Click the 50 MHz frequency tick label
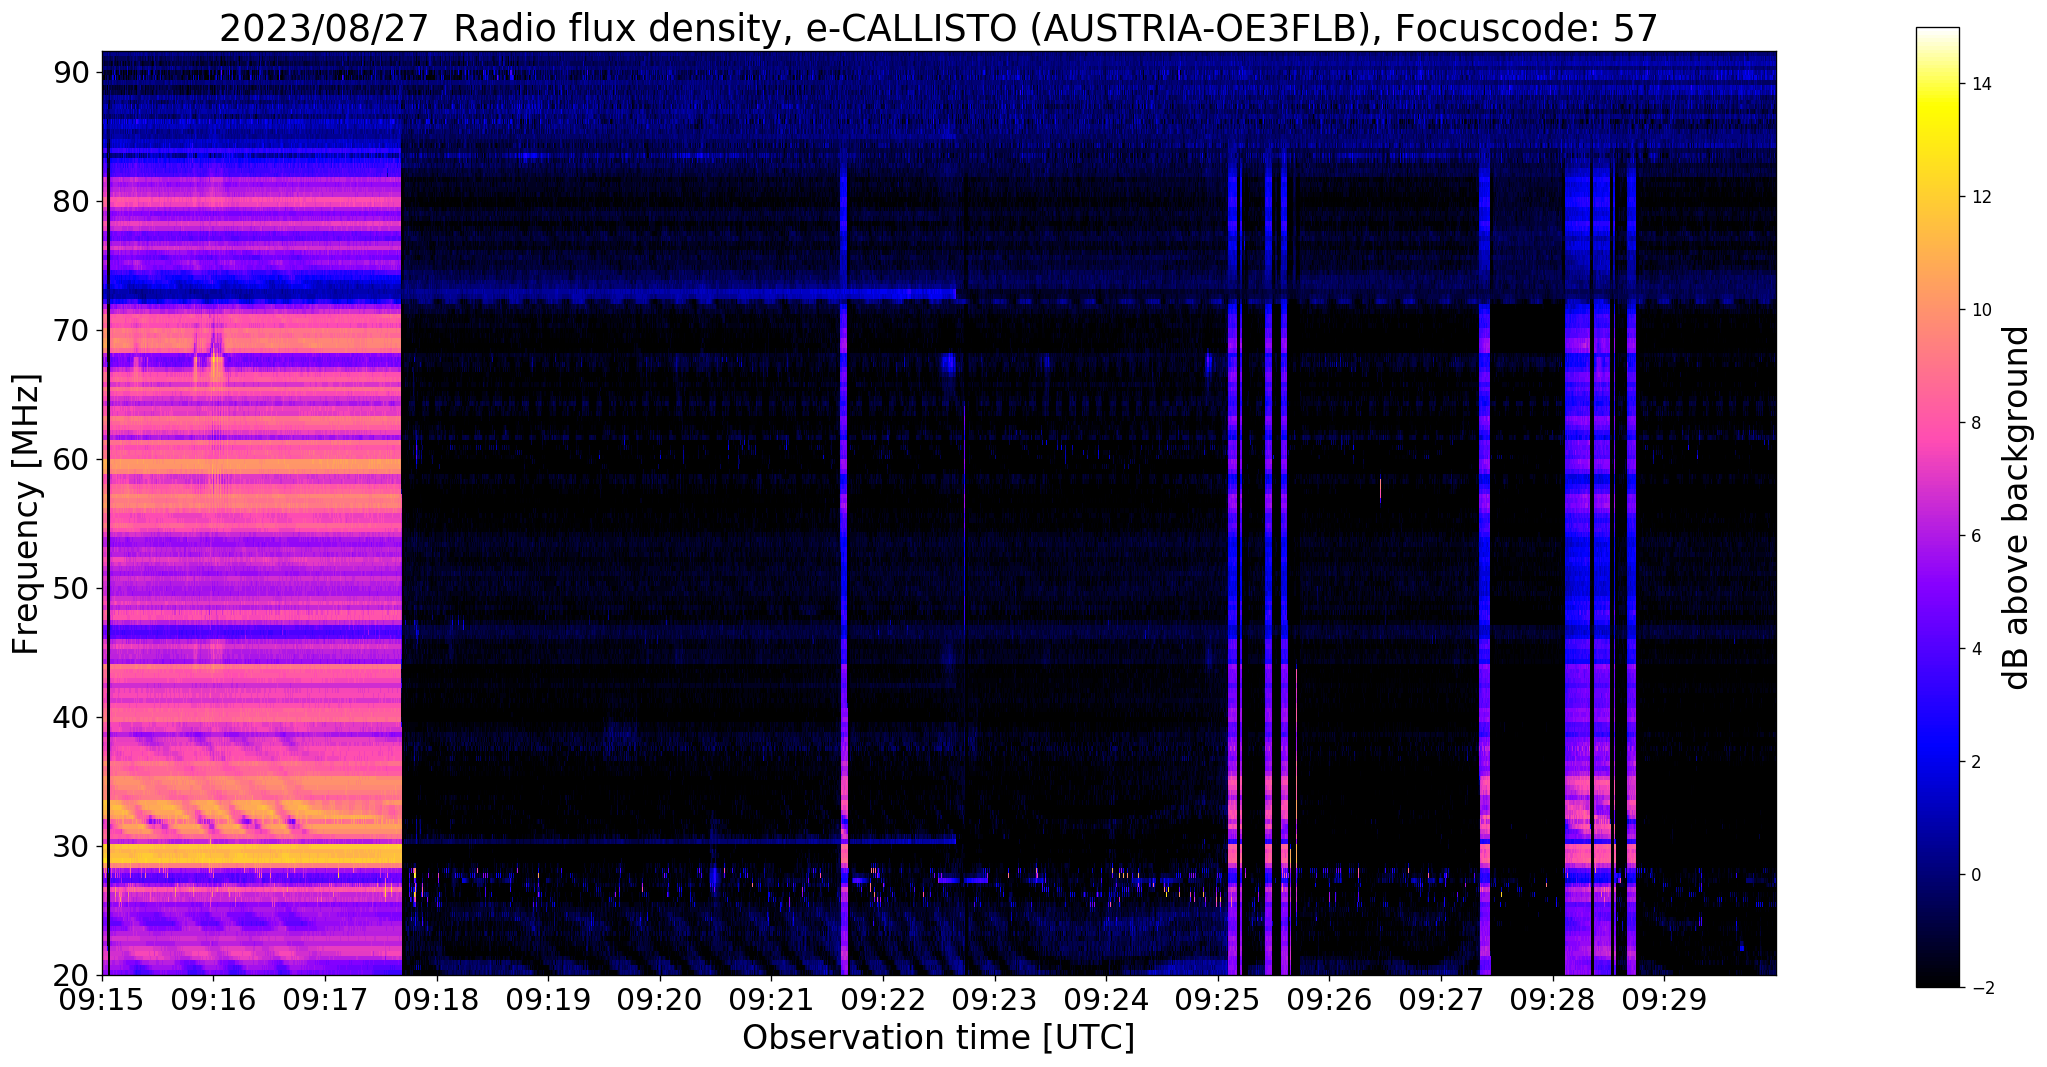The height and width of the screenshot is (1067, 2047). coord(71,589)
